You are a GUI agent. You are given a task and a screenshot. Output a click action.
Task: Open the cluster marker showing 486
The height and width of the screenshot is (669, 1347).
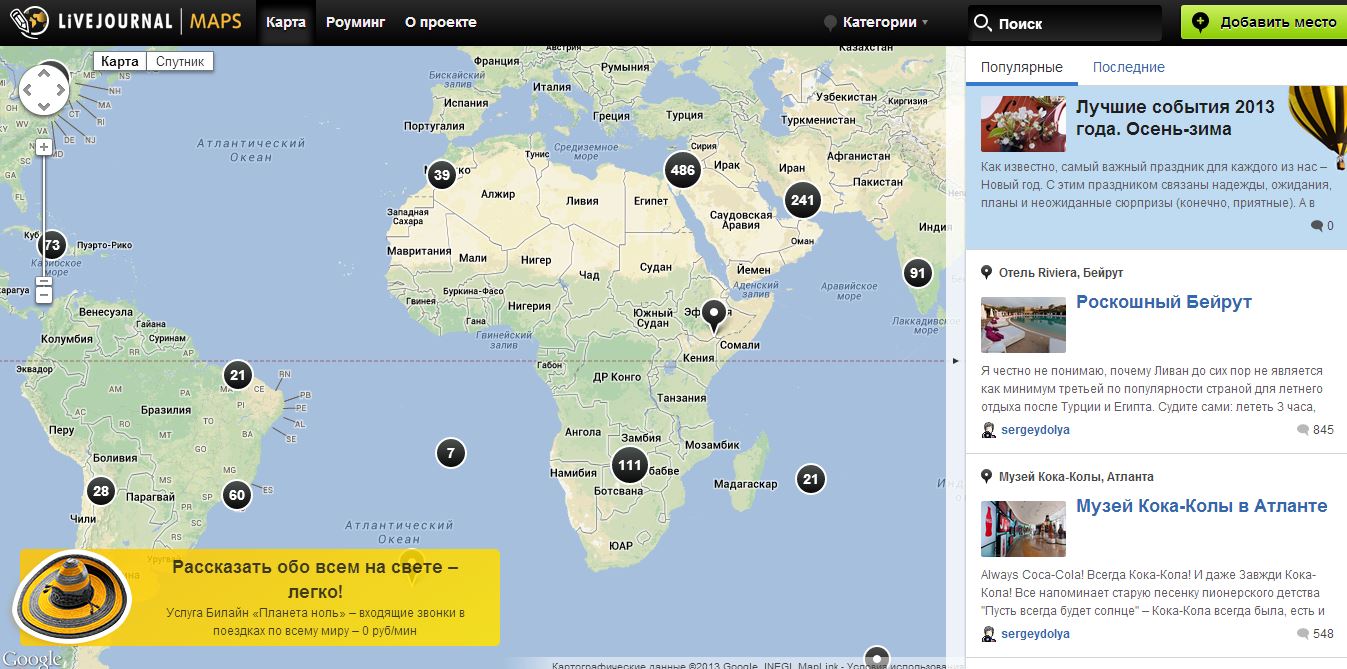683,170
